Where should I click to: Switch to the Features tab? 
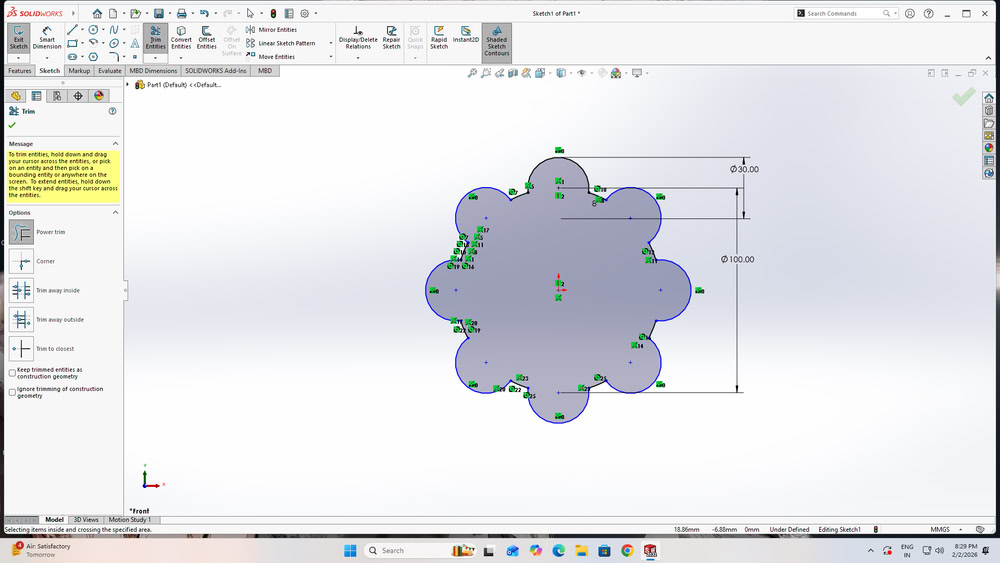pyautogui.click(x=19, y=71)
